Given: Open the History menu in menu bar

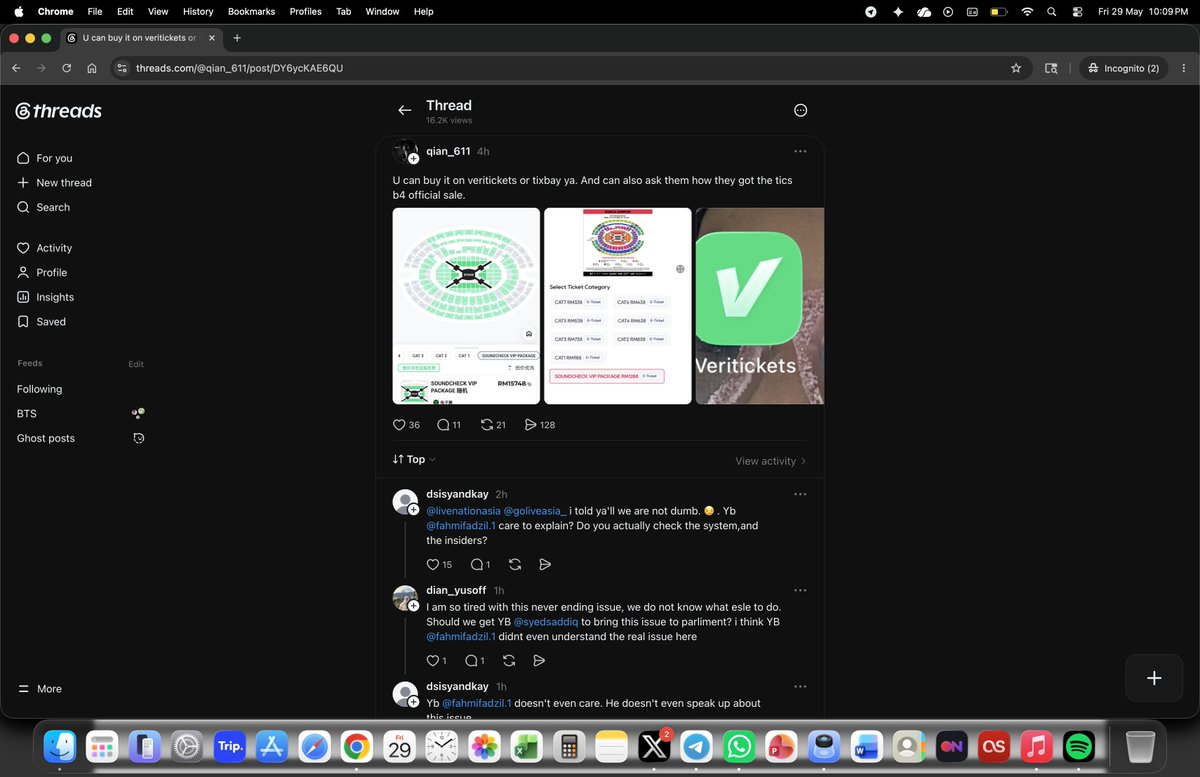Looking at the screenshot, I should pyautogui.click(x=198, y=11).
